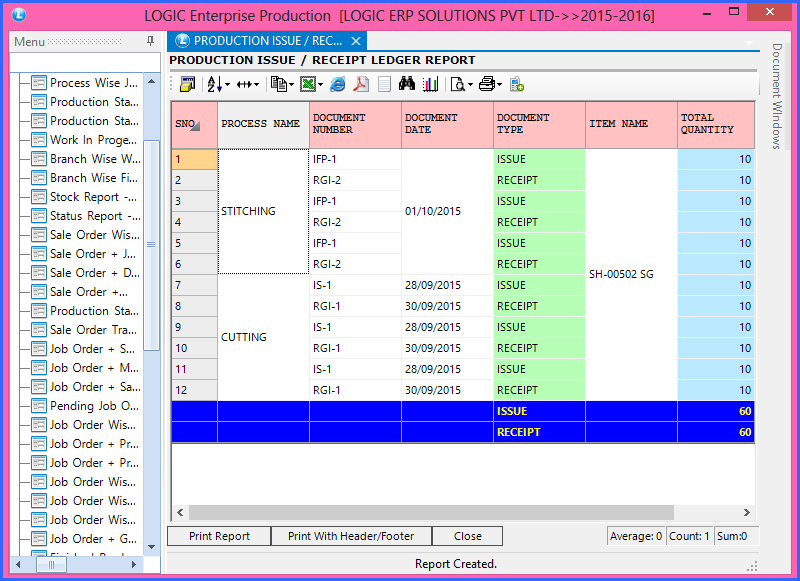The image size is (800, 581).
Task: Click the Menu search input field
Action: click(85, 62)
